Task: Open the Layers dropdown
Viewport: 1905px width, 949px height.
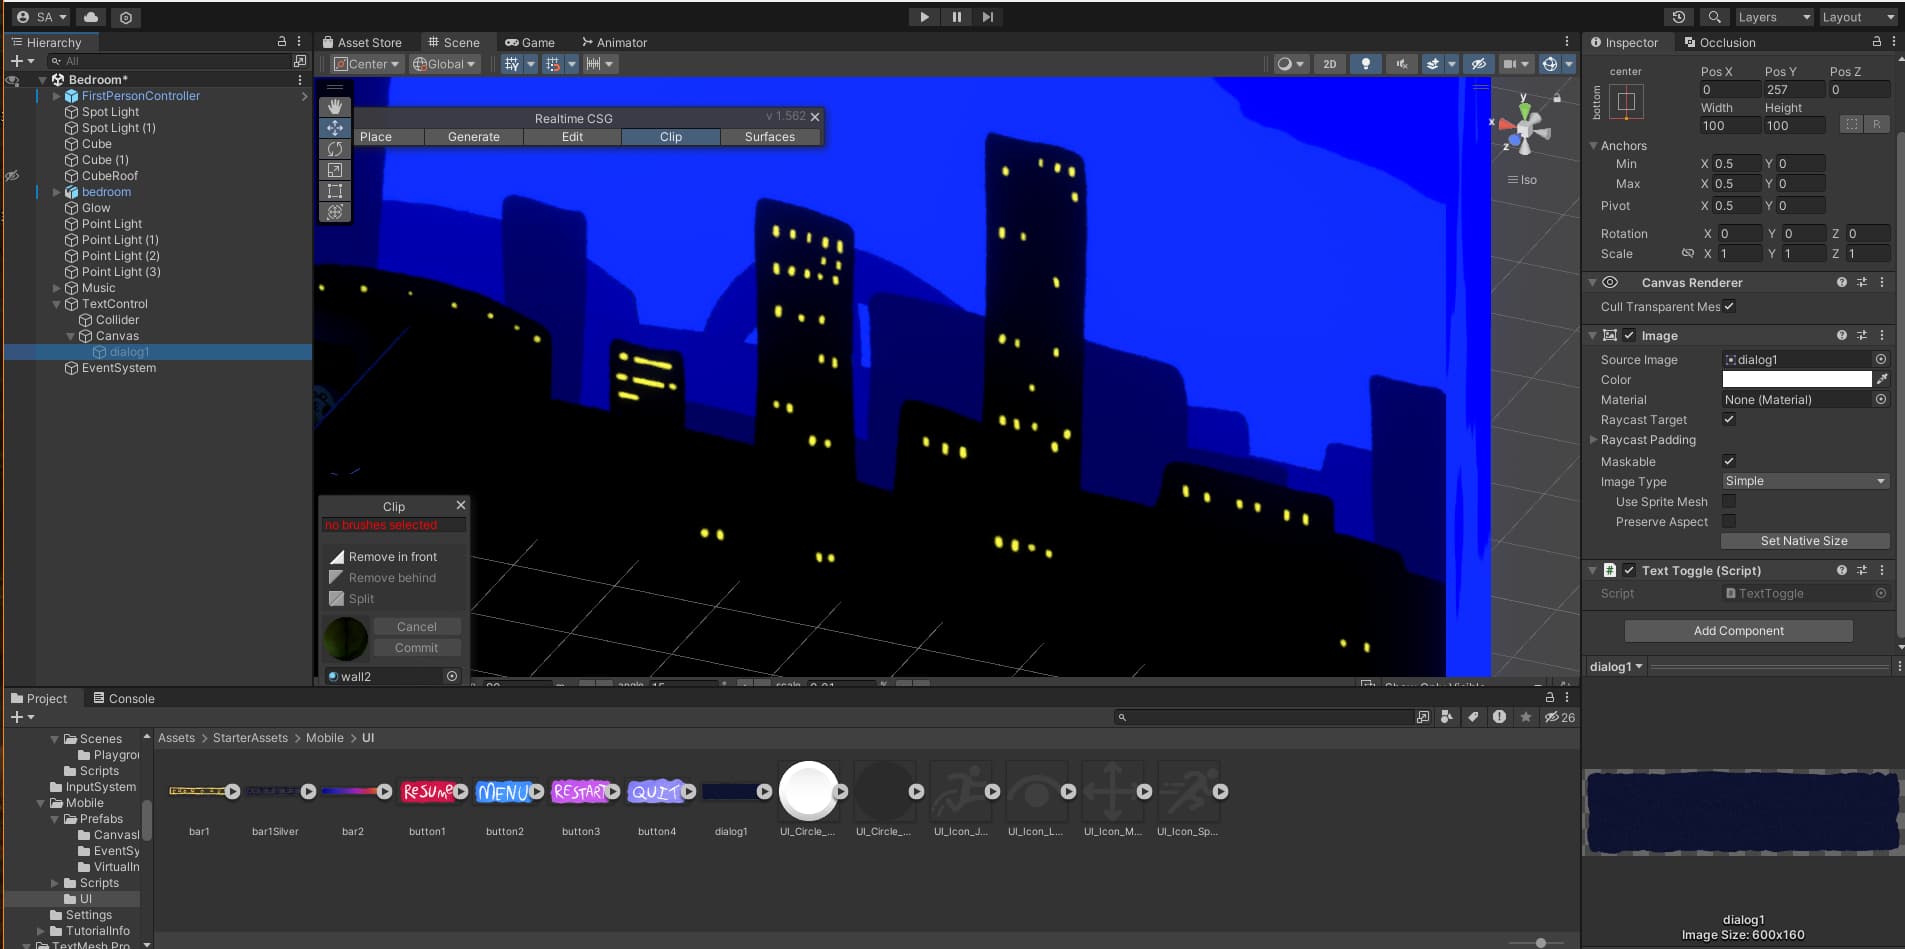Action: (x=1773, y=17)
